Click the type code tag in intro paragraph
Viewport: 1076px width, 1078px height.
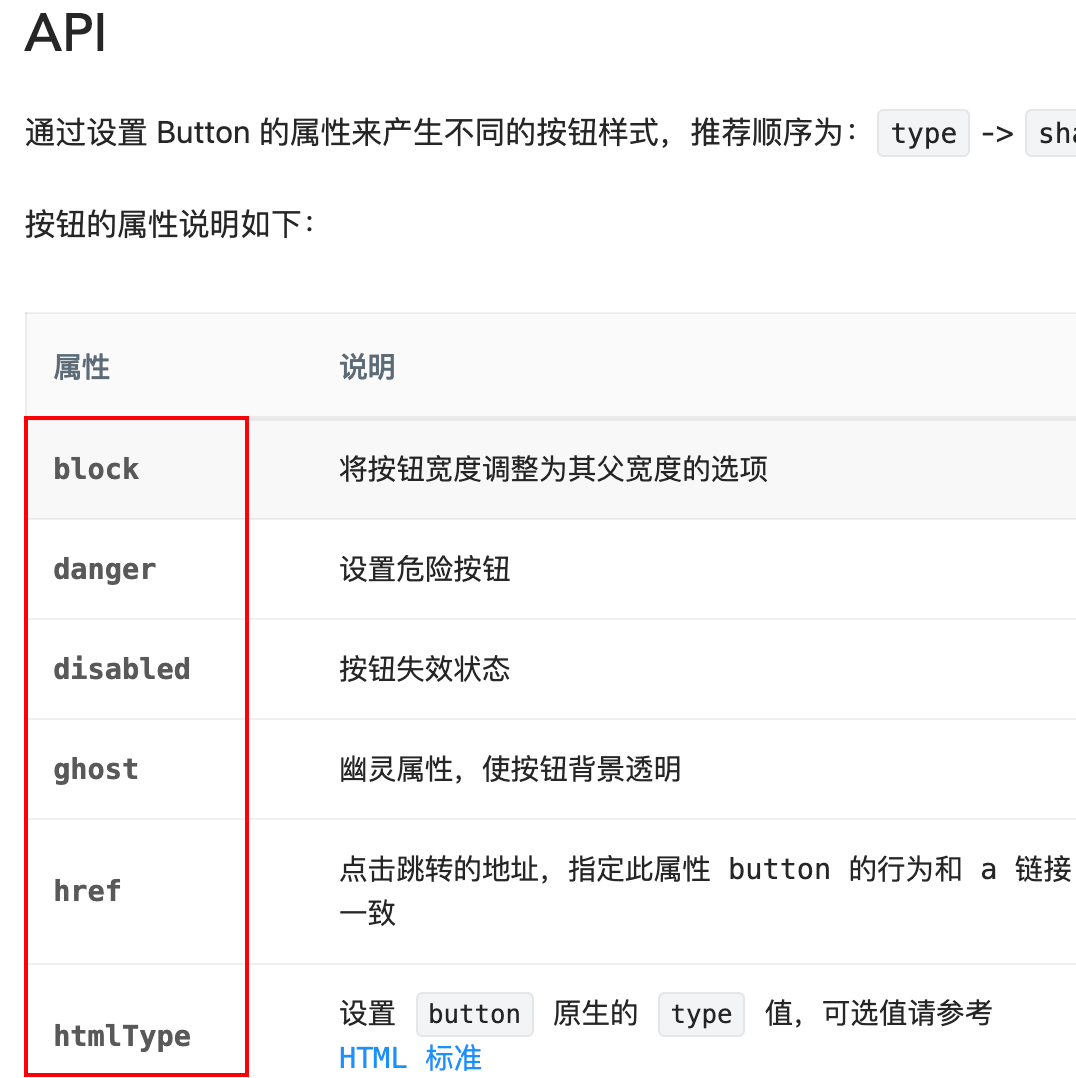click(x=923, y=133)
